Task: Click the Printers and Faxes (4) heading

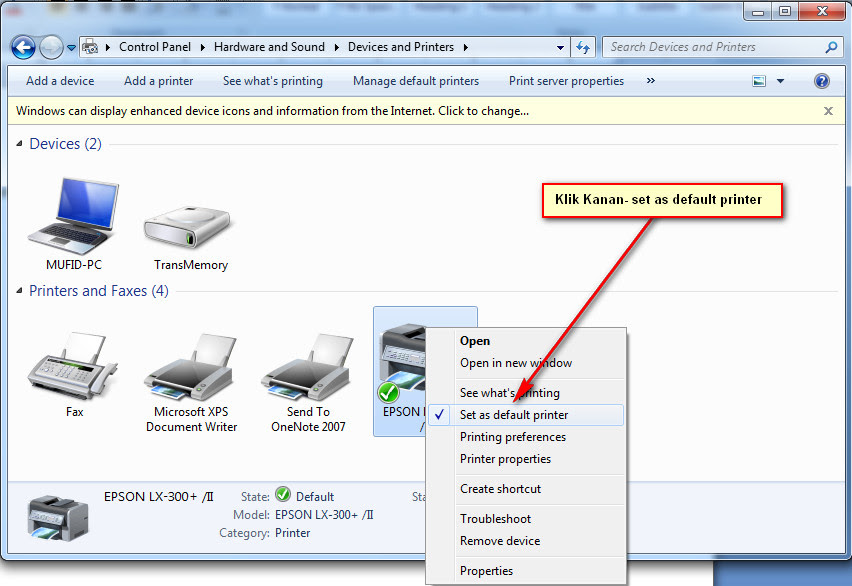Action: (99, 291)
